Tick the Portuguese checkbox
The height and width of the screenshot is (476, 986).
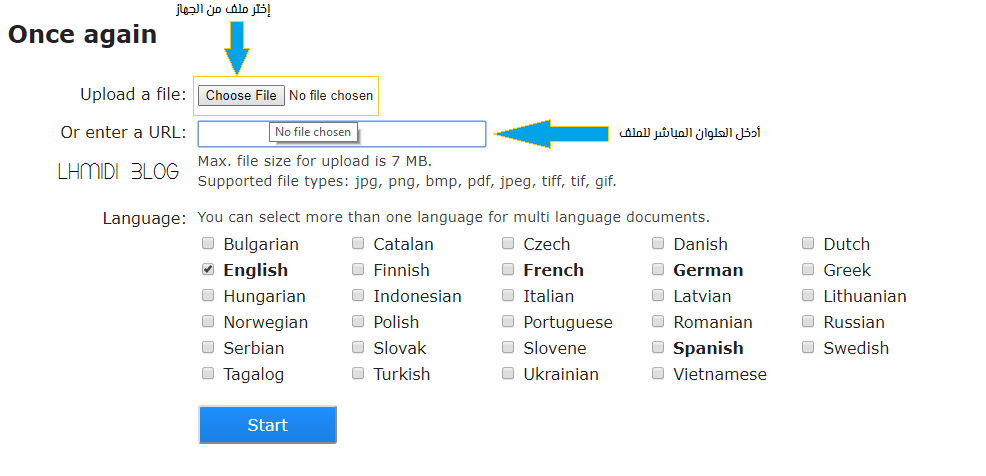pyautogui.click(x=508, y=321)
